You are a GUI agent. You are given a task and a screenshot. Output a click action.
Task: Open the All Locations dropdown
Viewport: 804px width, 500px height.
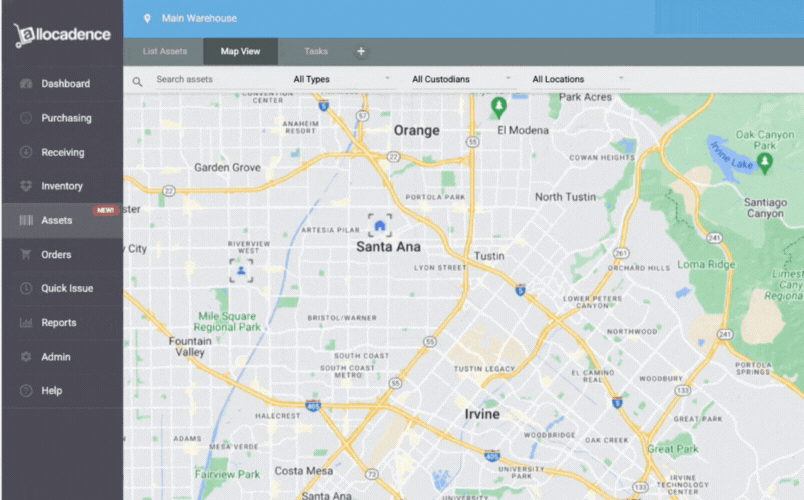(579, 79)
